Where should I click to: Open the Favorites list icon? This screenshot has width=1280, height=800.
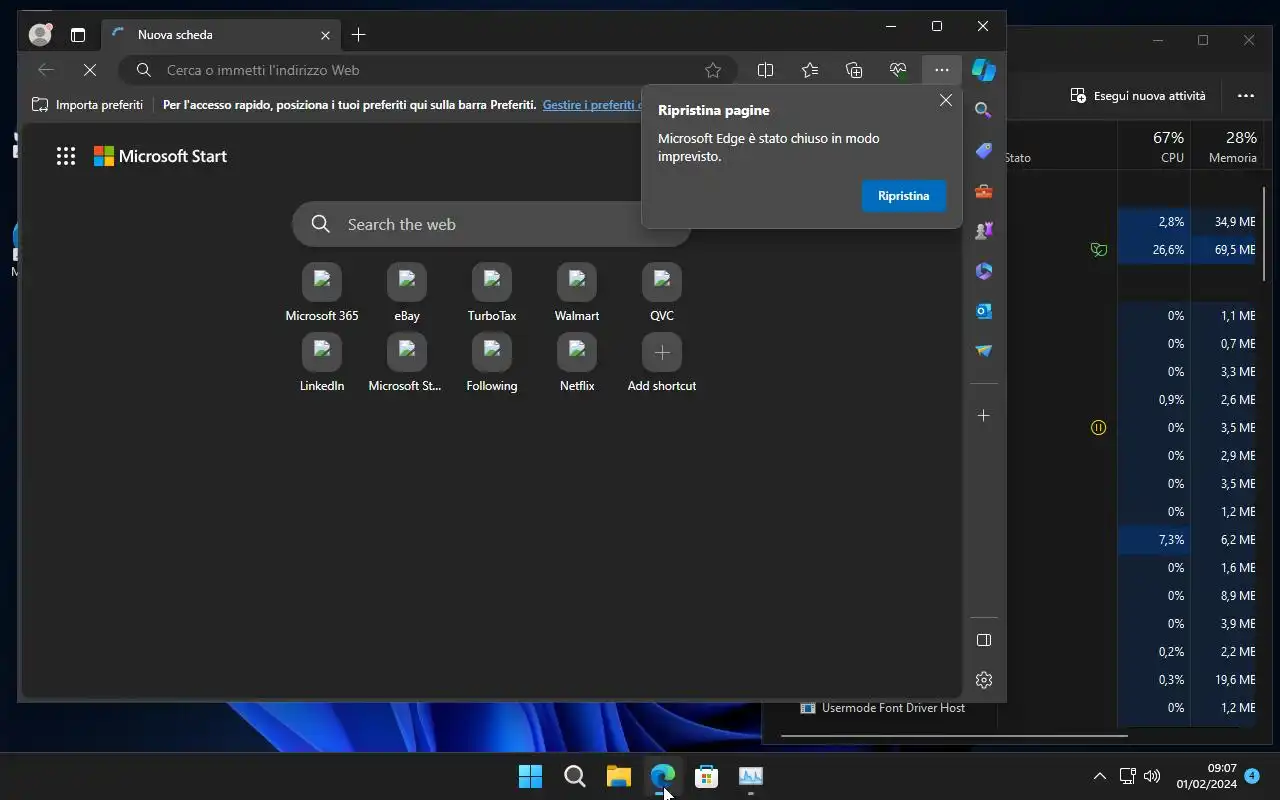tap(810, 70)
